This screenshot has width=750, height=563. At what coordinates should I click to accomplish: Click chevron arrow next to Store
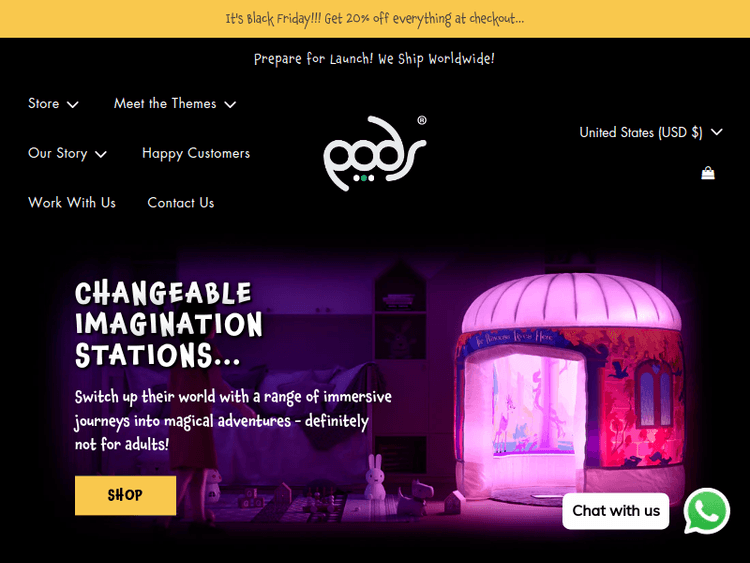point(73,104)
